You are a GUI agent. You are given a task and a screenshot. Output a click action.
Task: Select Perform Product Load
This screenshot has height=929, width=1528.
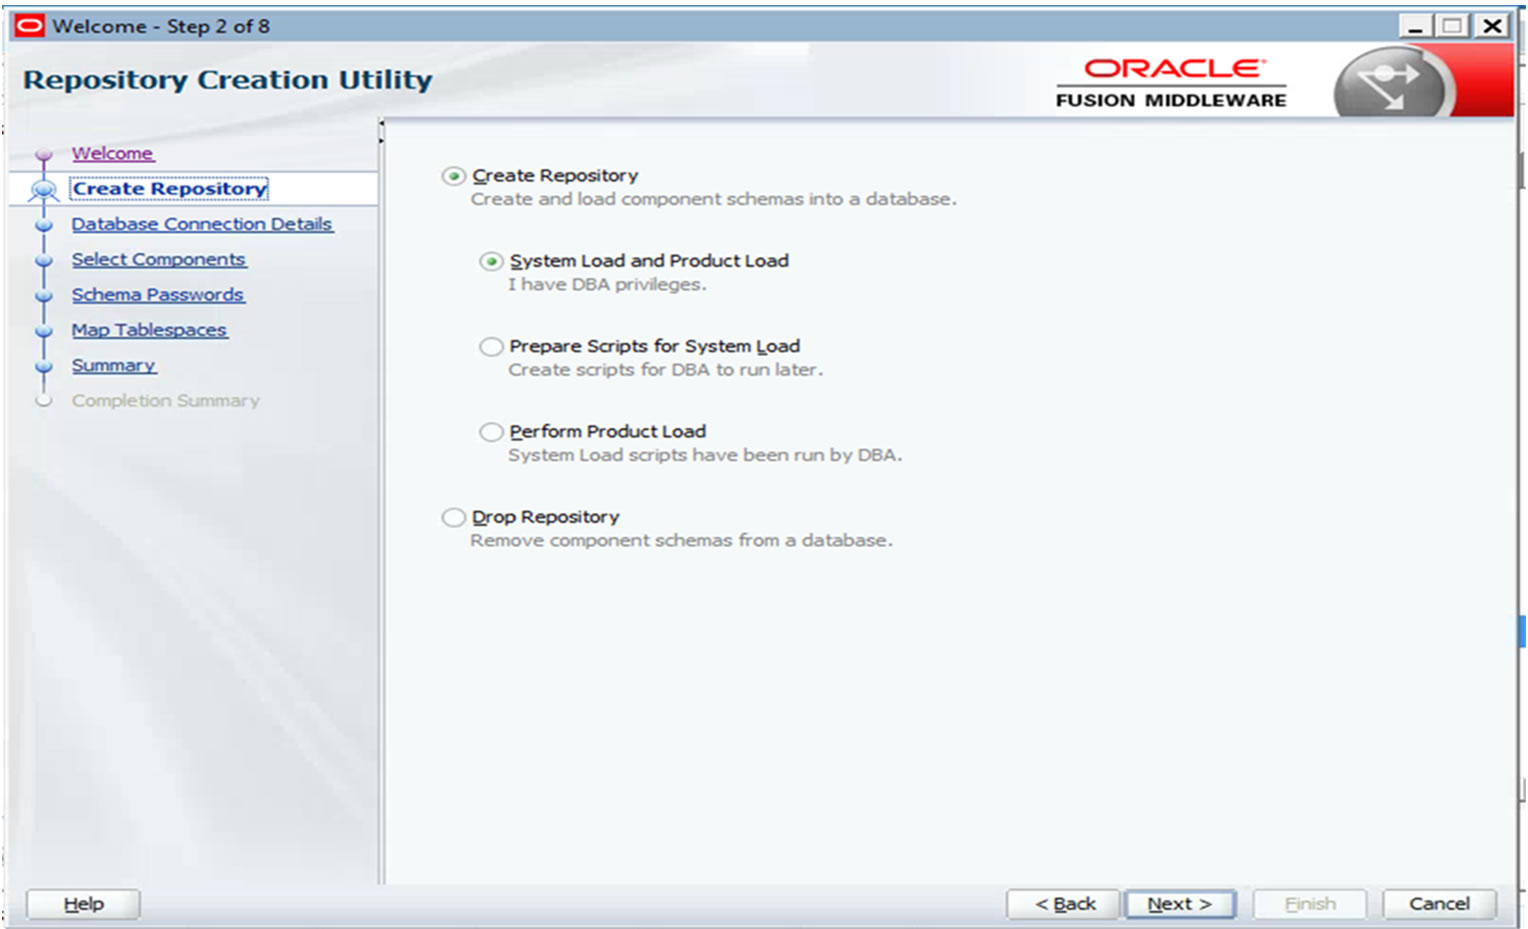coord(491,431)
